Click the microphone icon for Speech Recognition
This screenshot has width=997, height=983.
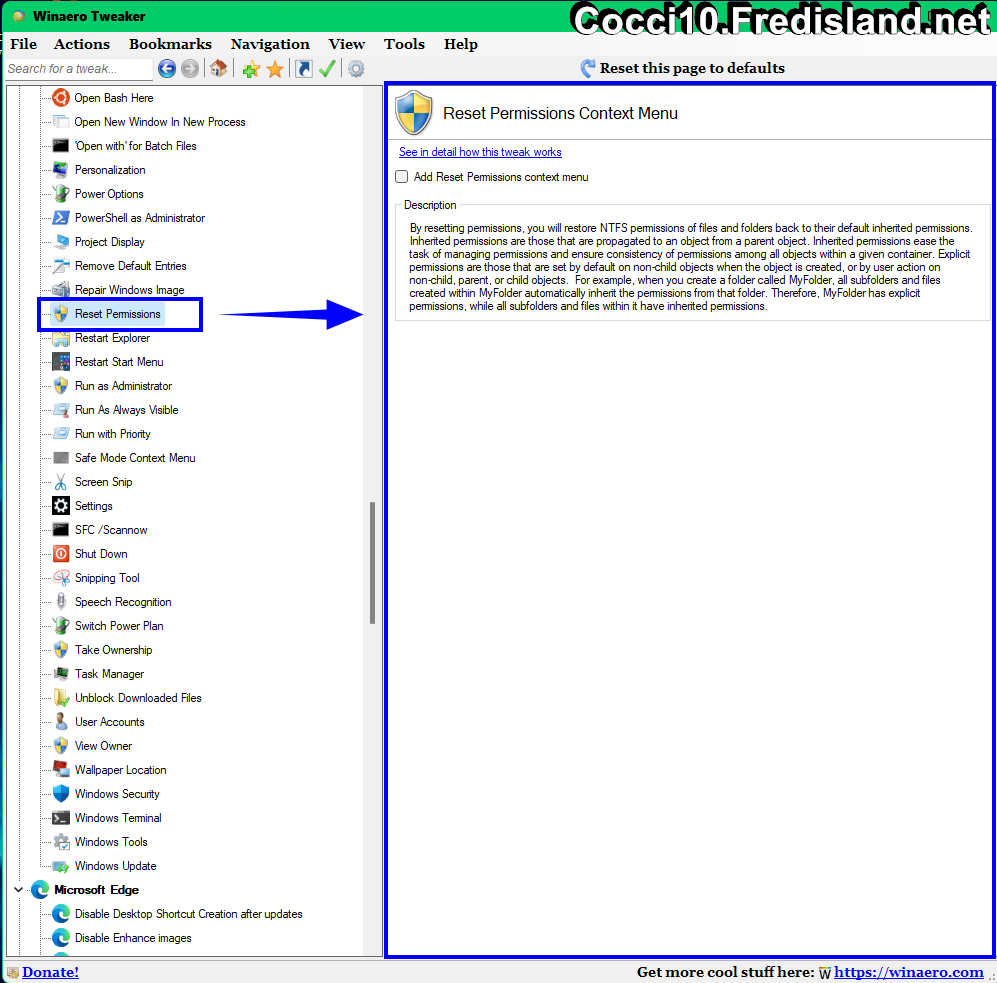click(x=61, y=602)
